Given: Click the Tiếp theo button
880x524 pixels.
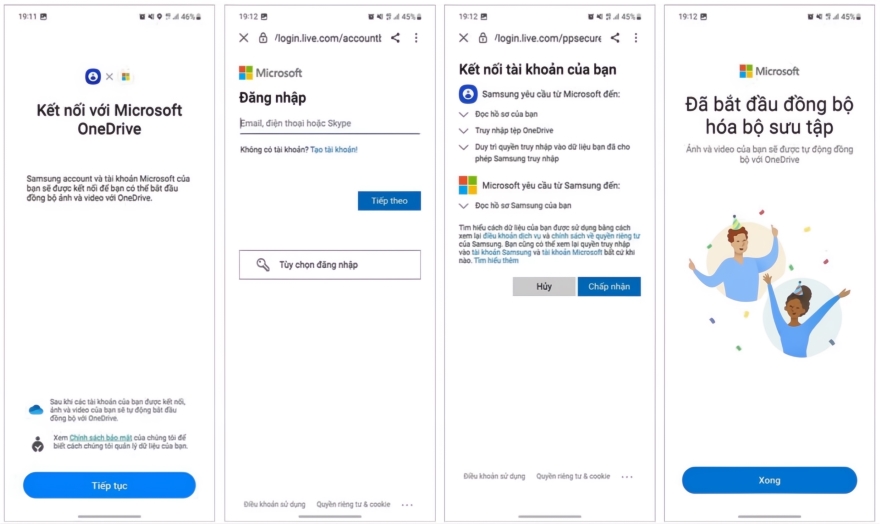Looking at the screenshot, I should (x=389, y=201).
